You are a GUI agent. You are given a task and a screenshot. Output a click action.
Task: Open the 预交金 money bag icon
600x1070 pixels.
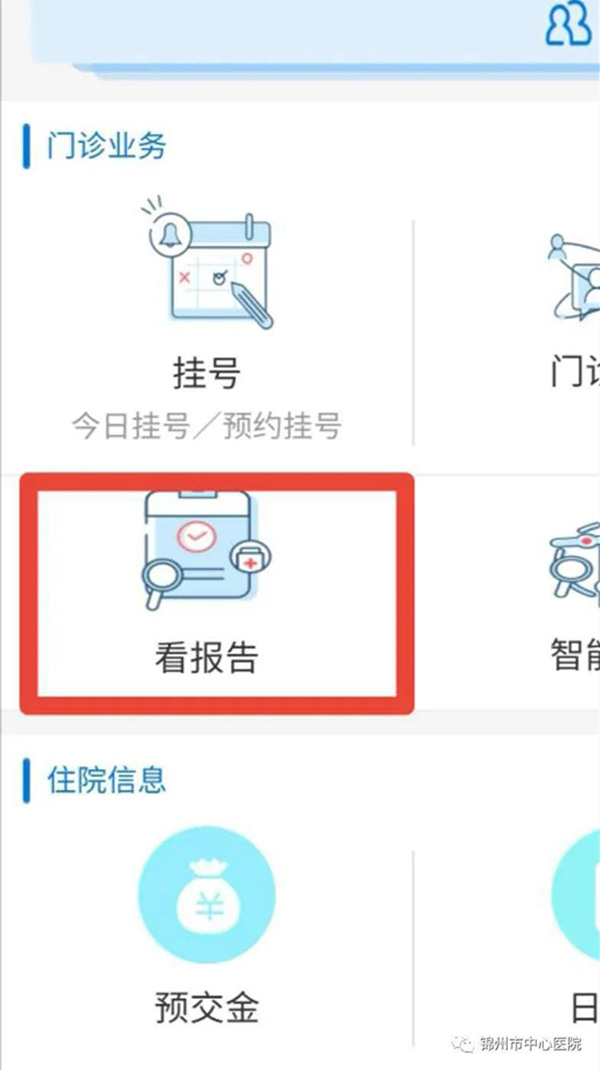(207, 895)
